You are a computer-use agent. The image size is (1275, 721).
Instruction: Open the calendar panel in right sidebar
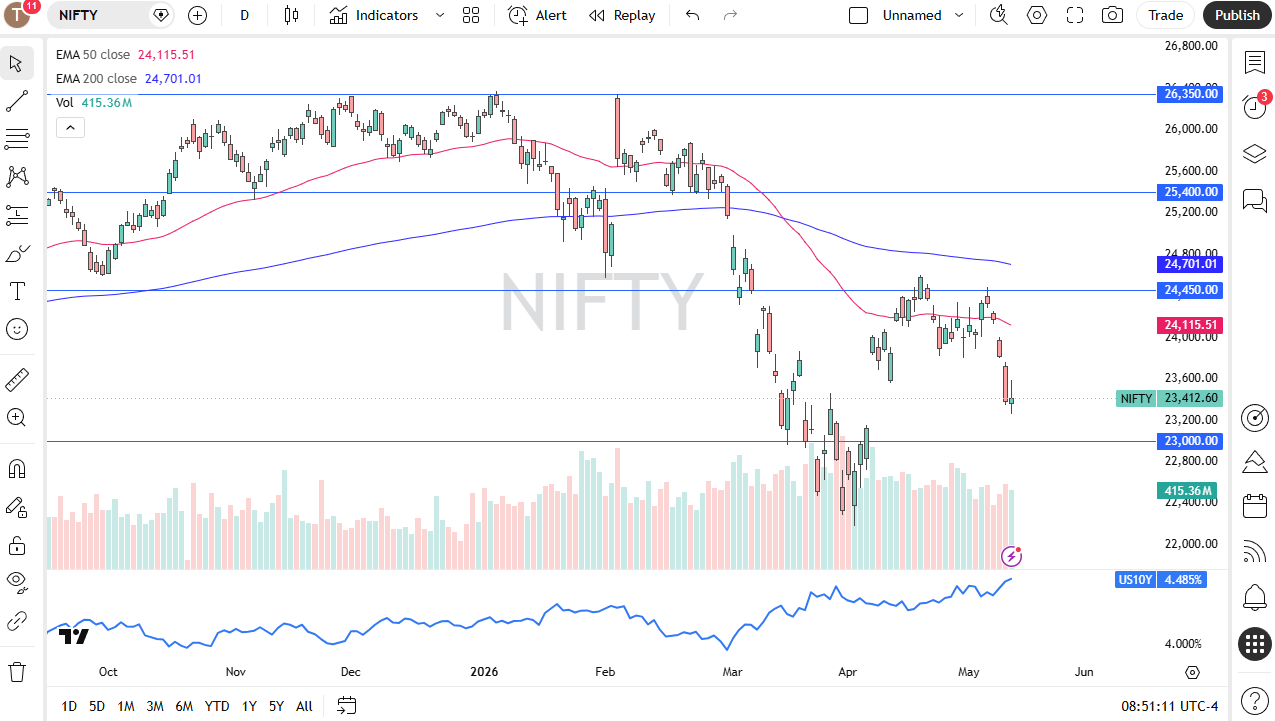(x=1254, y=506)
